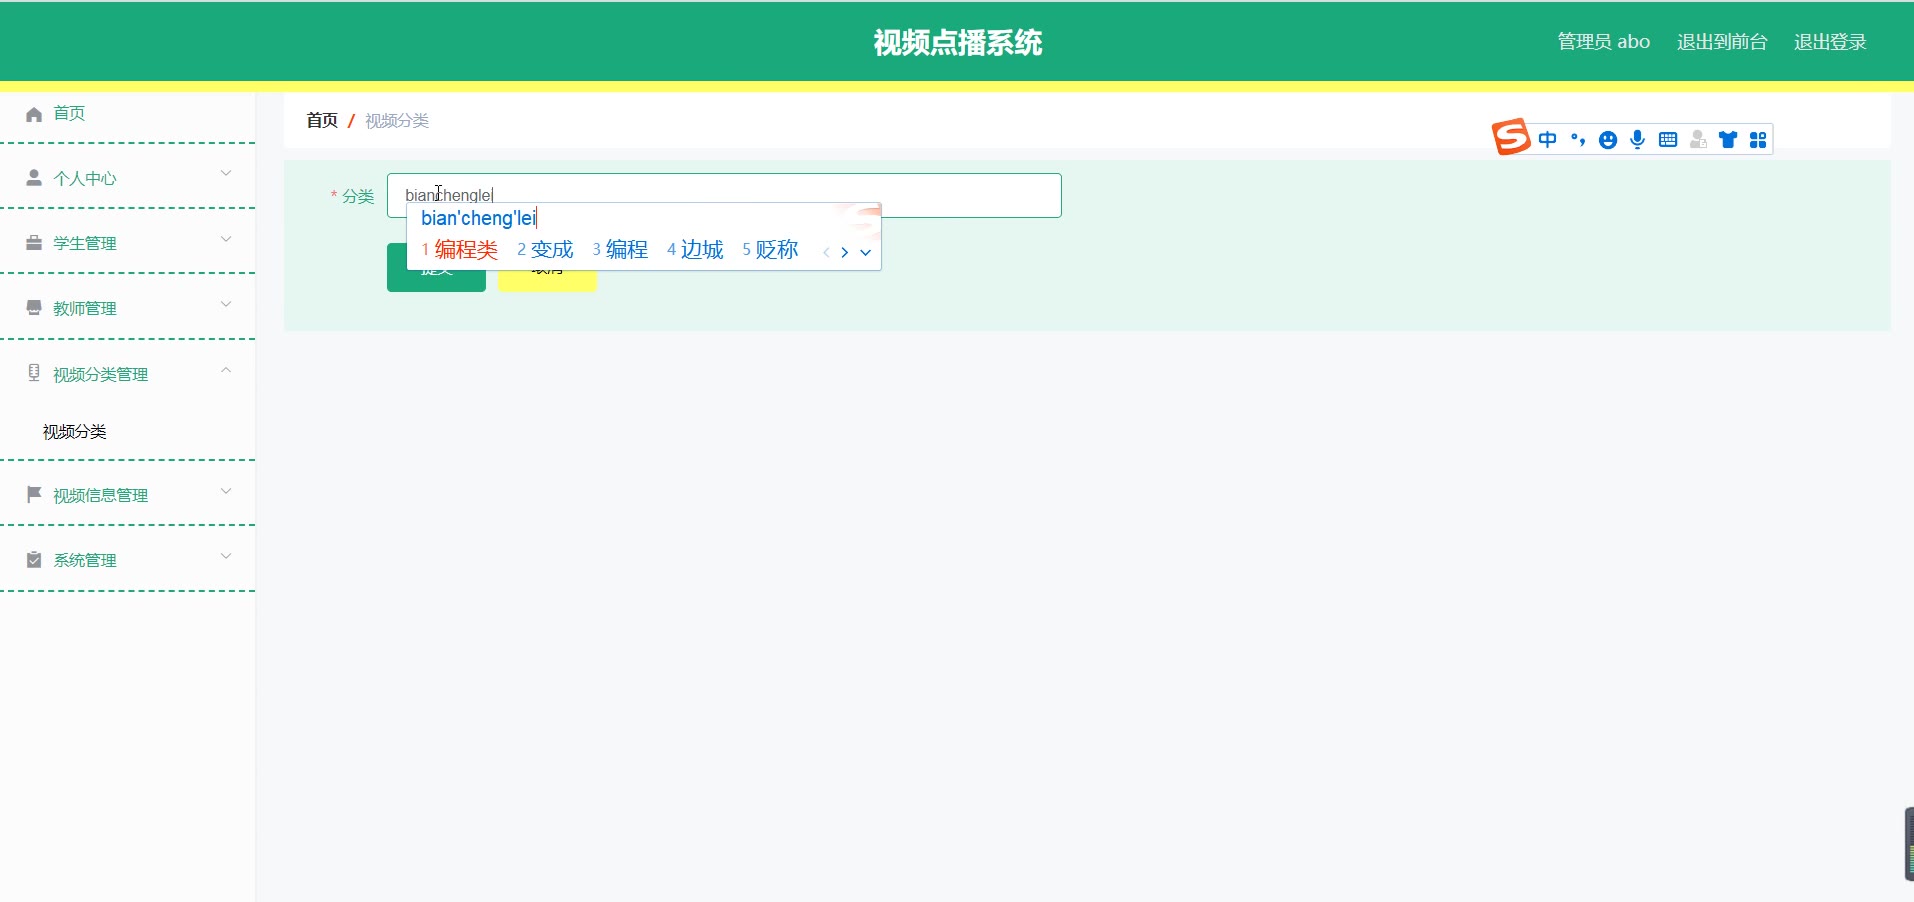The height and width of the screenshot is (902, 1914).
Task: Click the icon beside 教师管理
Action: point(34,308)
